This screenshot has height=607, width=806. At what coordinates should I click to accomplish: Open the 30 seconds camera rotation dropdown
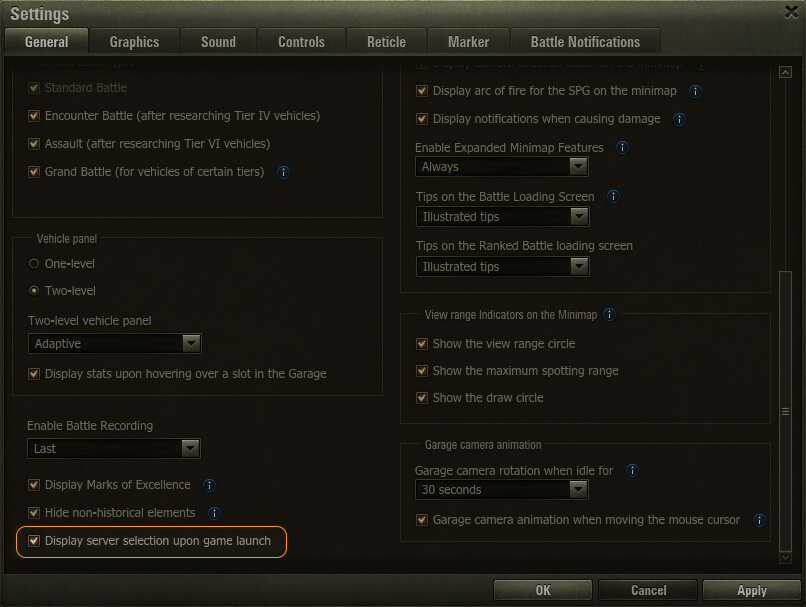[501, 490]
